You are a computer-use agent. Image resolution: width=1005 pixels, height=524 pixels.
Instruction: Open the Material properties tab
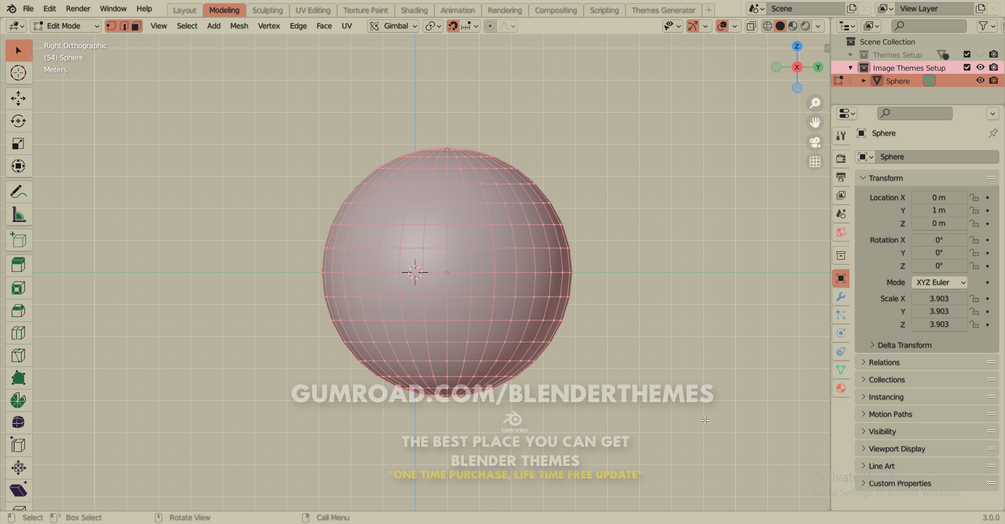tap(841, 388)
